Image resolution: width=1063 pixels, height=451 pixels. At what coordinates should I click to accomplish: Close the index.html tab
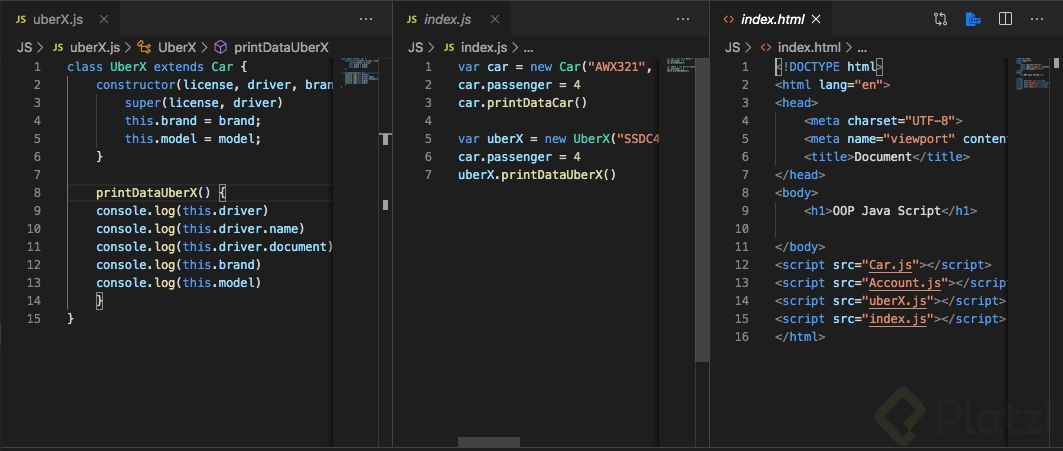(816, 19)
